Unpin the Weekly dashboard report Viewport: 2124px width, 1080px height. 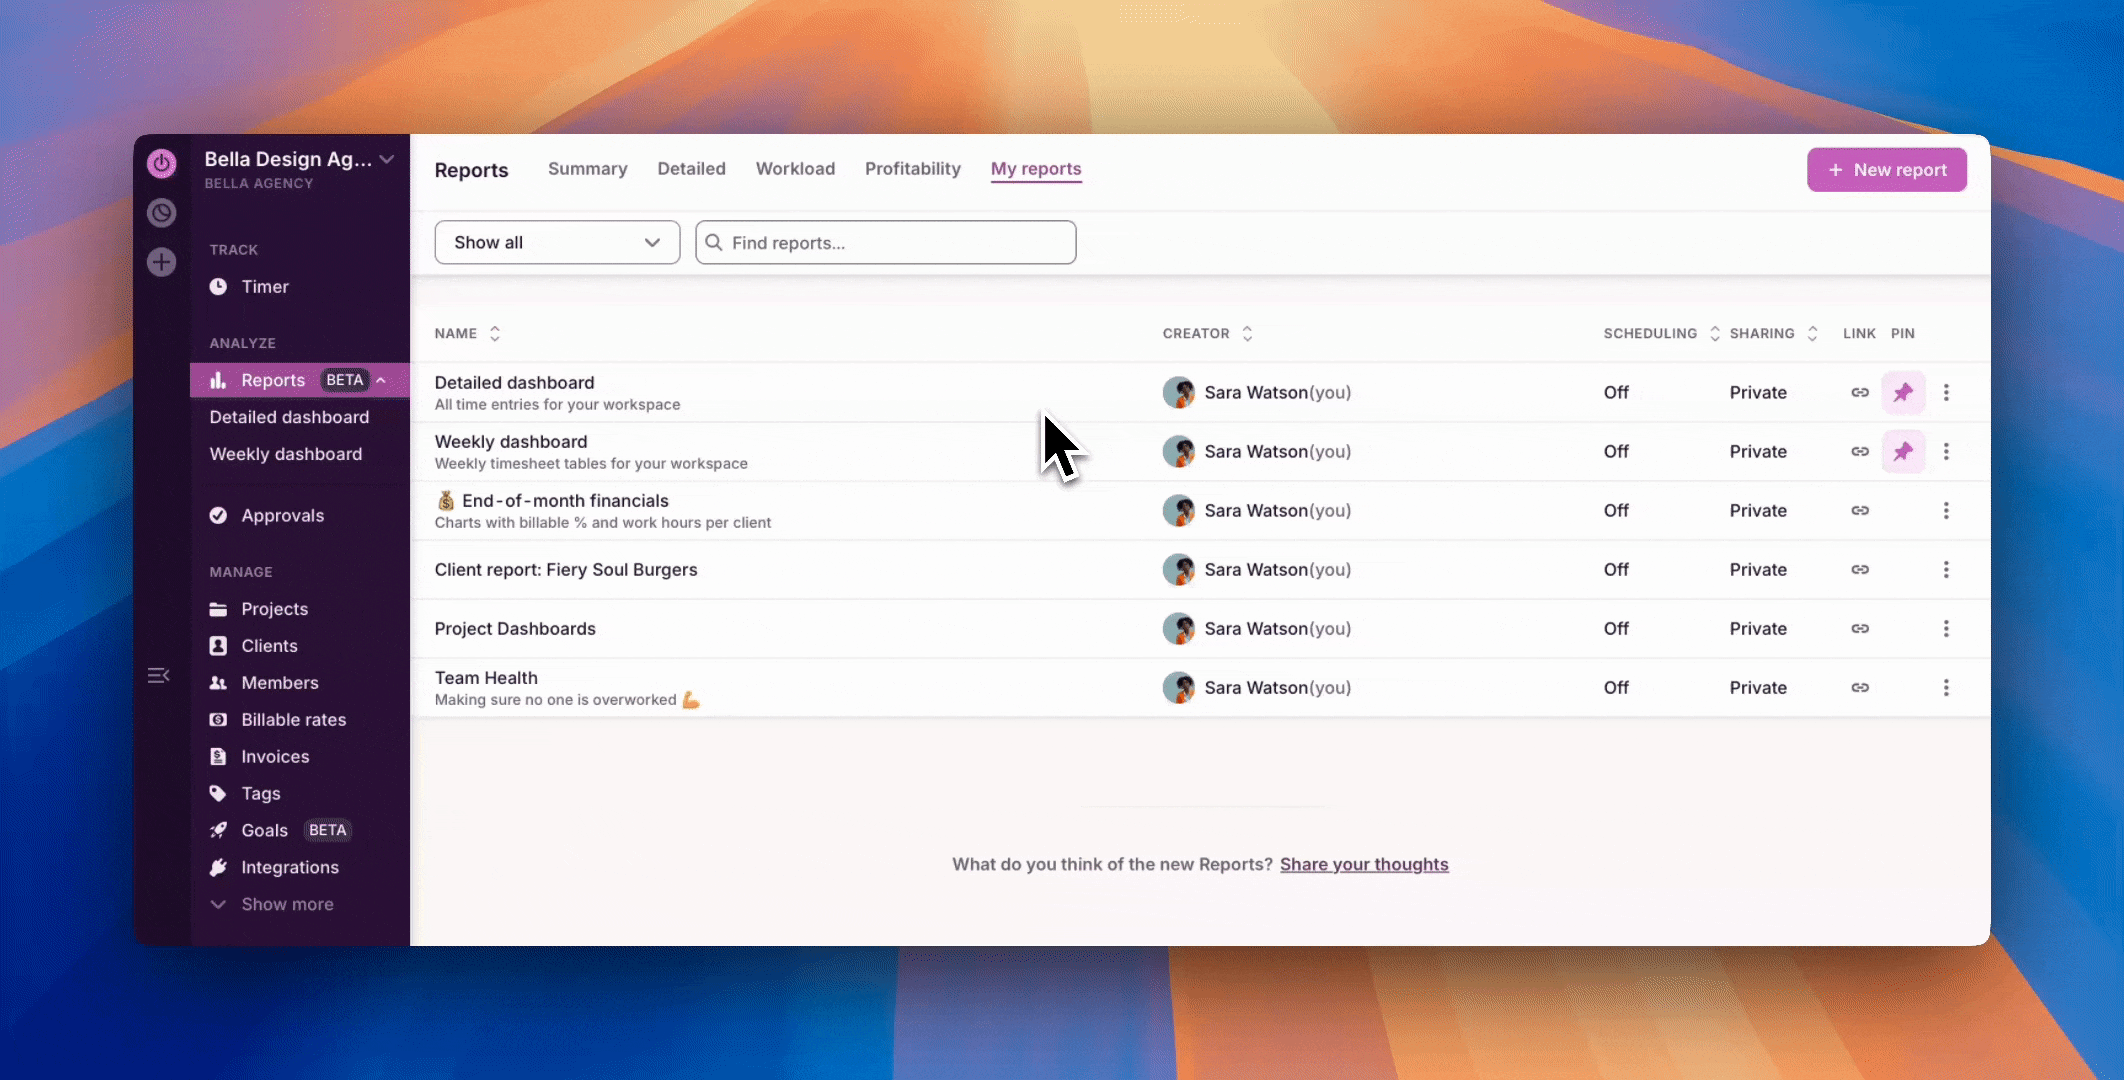click(x=1902, y=452)
